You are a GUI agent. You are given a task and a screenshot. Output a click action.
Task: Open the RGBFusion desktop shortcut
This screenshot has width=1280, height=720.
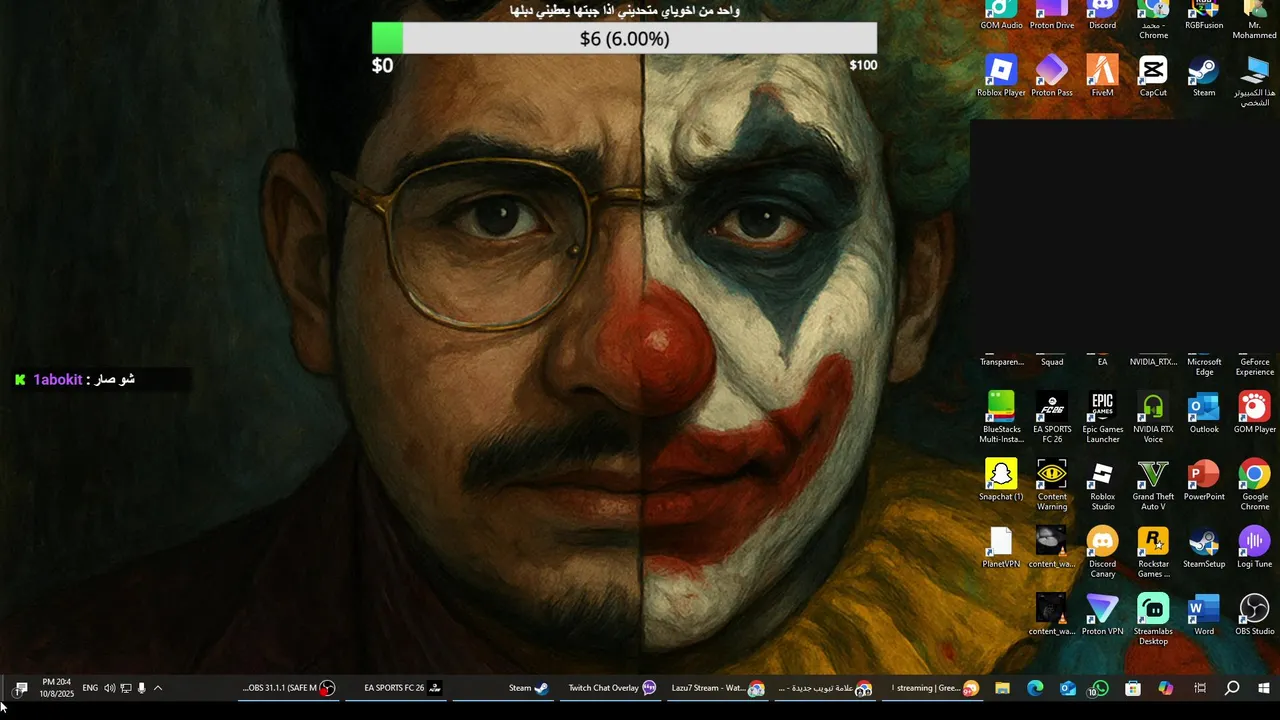click(1204, 15)
